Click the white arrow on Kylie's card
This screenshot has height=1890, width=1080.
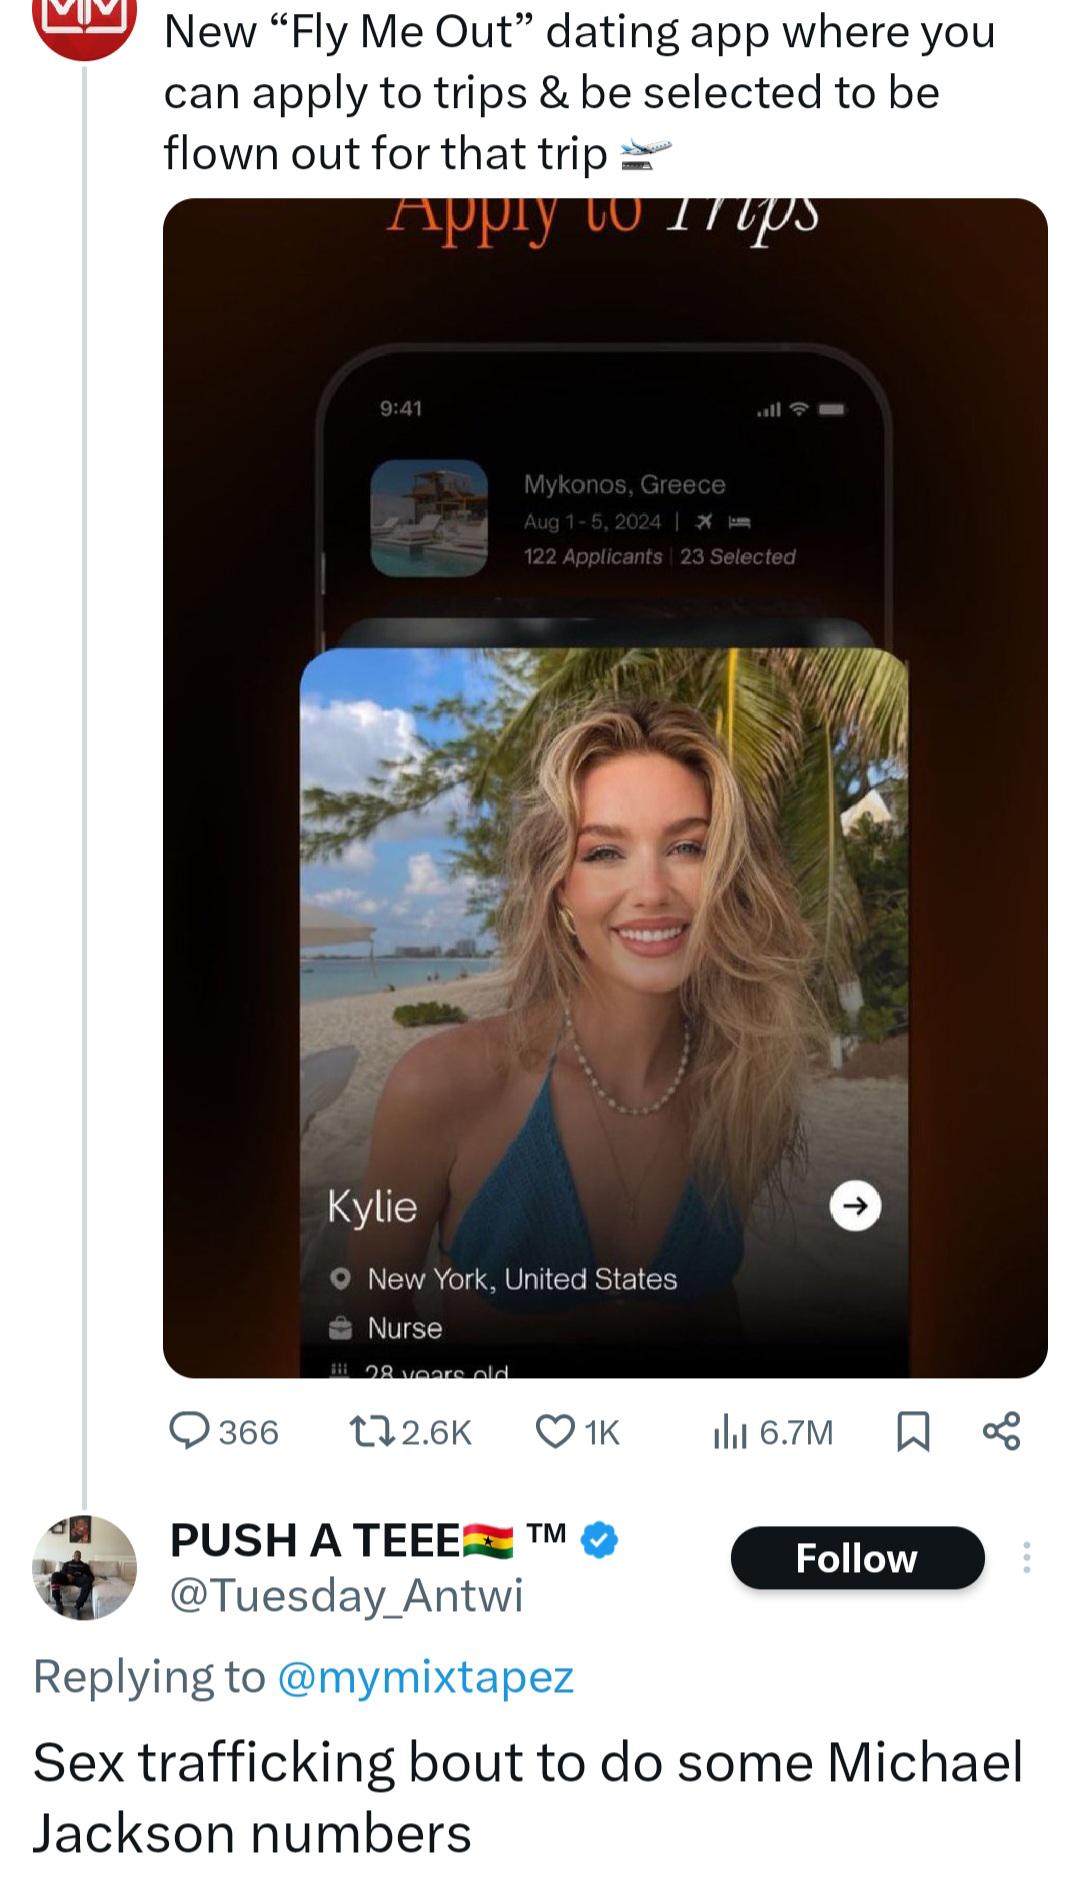[x=855, y=1205]
